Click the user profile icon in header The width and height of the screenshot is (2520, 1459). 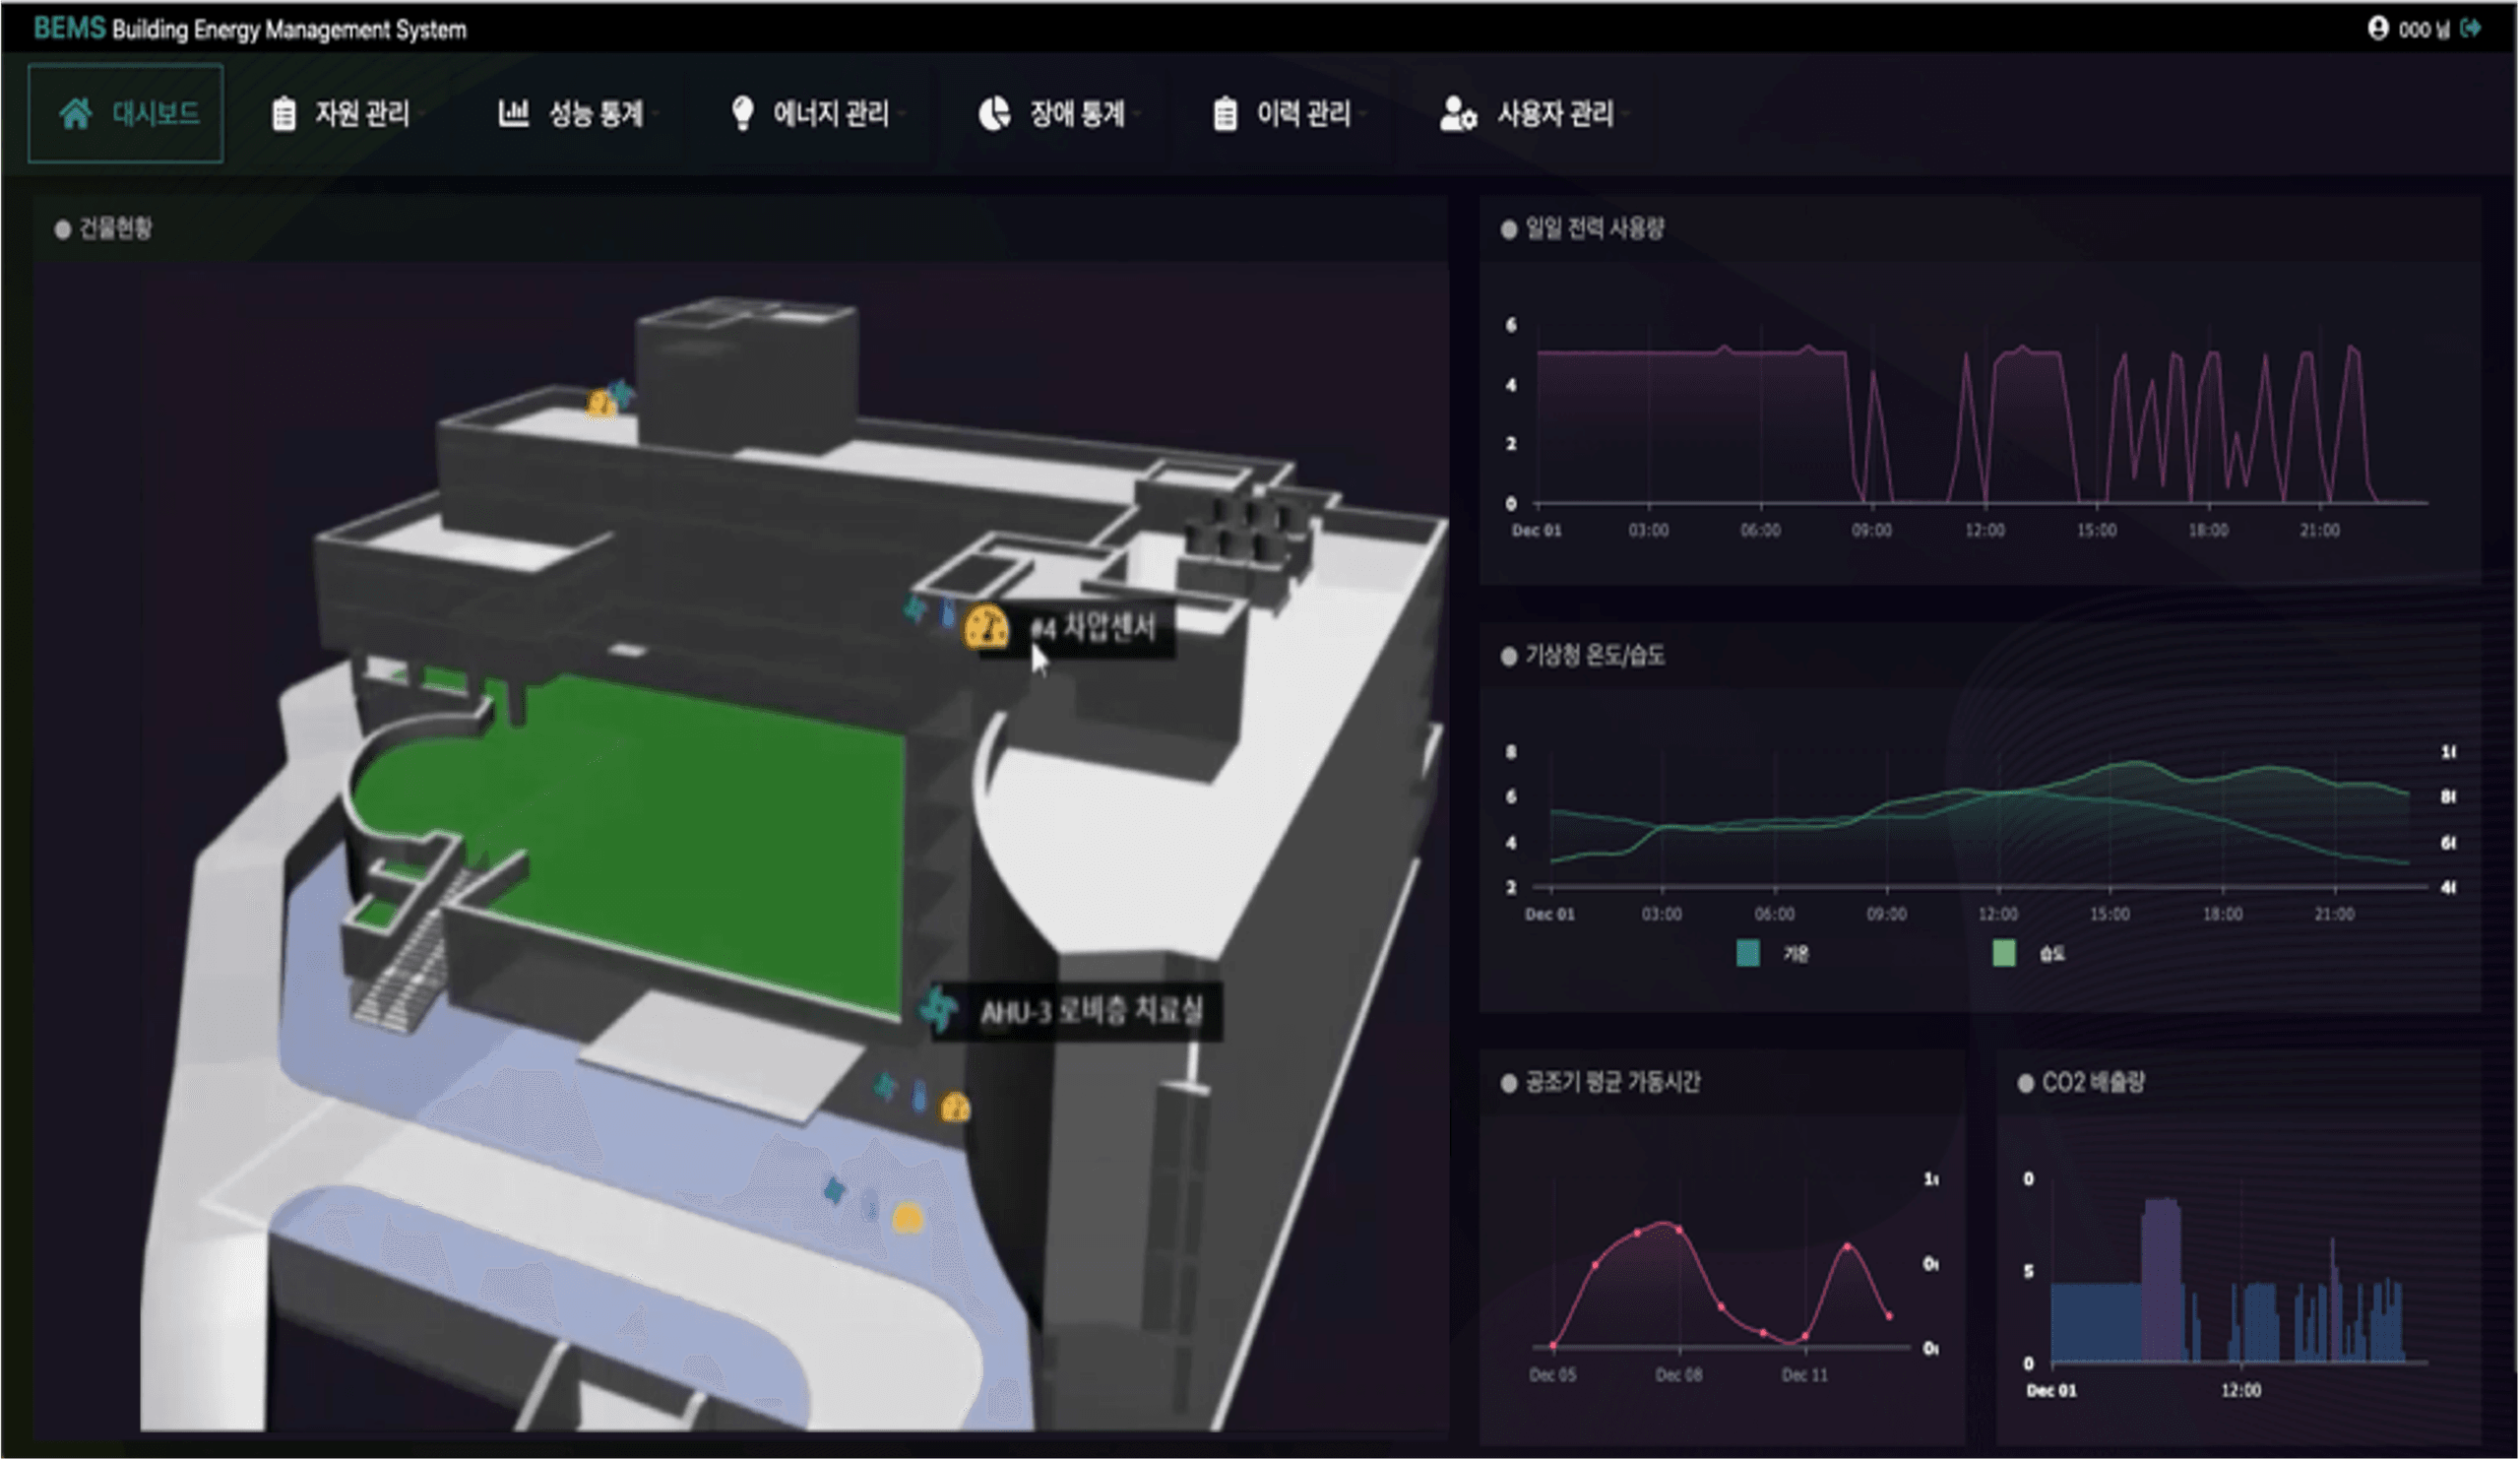click(2378, 28)
